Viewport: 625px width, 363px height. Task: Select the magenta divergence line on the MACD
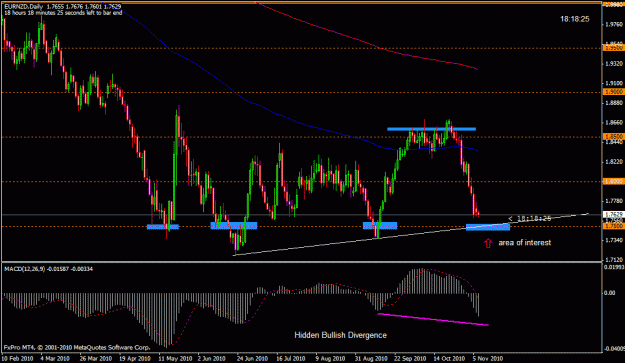tap(433, 320)
